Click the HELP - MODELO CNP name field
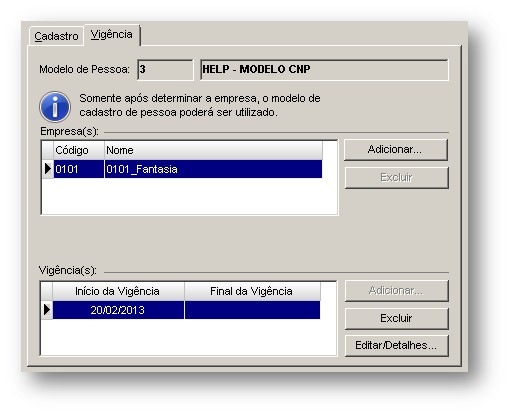510x414 pixels. click(324, 70)
